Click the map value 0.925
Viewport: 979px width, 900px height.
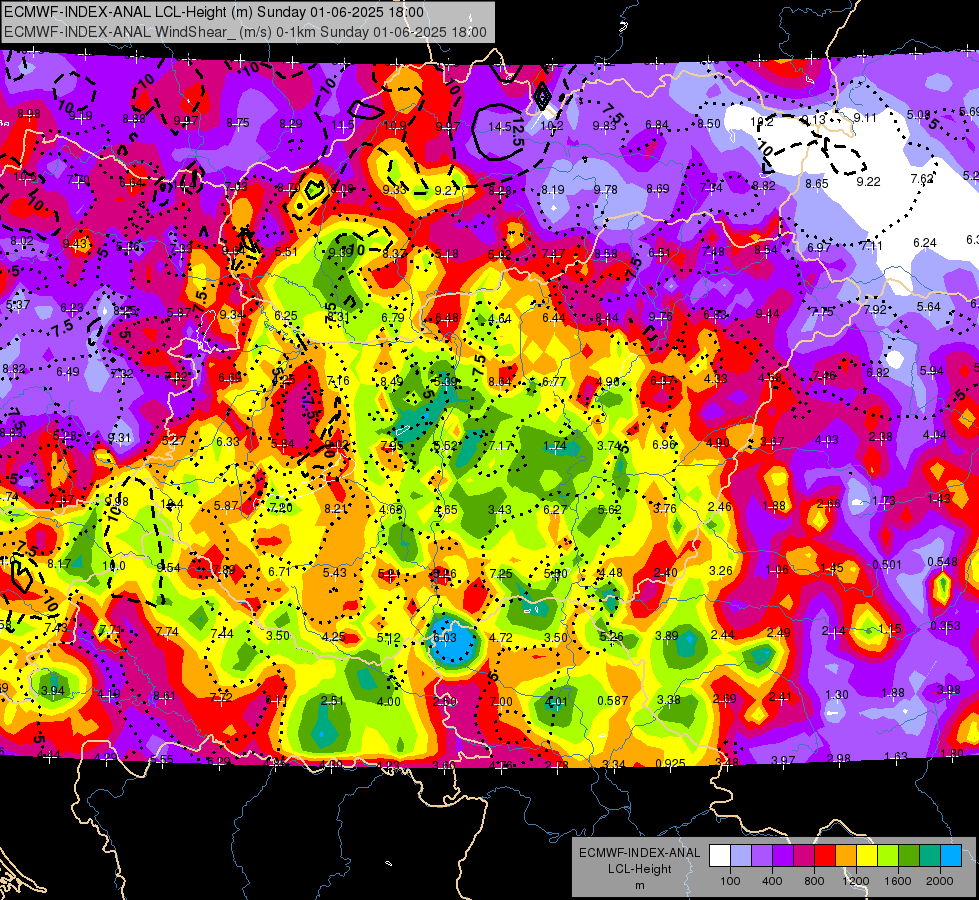671,763
